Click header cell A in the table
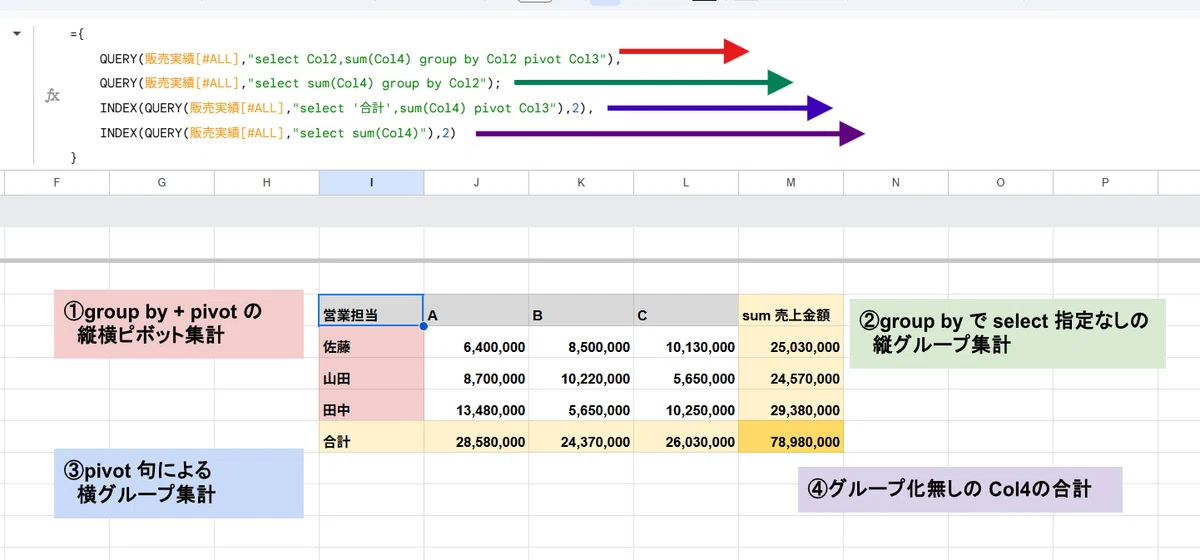Image resolution: width=1200 pixels, height=560 pixels. point(476,311)
